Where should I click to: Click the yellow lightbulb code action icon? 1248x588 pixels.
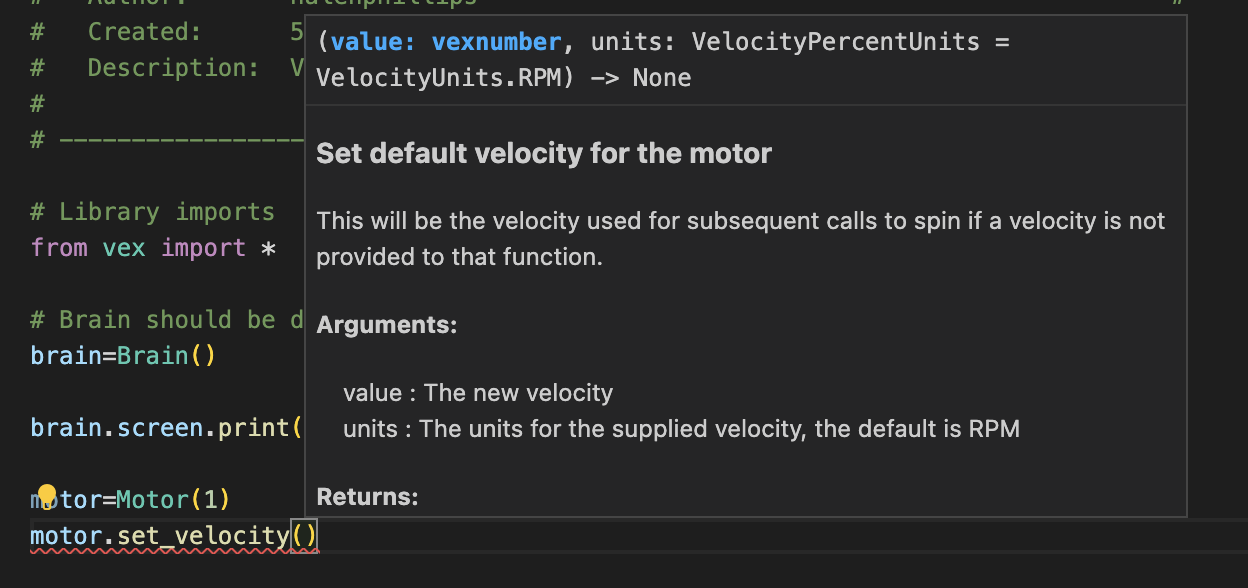pyautogui.click(x=46, y=493)
